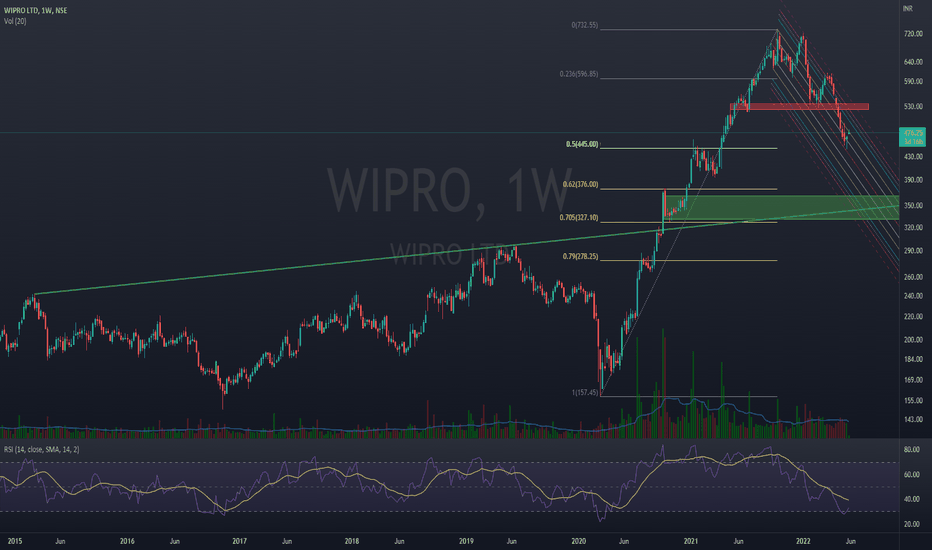Click the 290.00 price axis label
Image resolution: width=932 pixels, height=550 pixels.
pyautogui.click(x=913, y=251)
